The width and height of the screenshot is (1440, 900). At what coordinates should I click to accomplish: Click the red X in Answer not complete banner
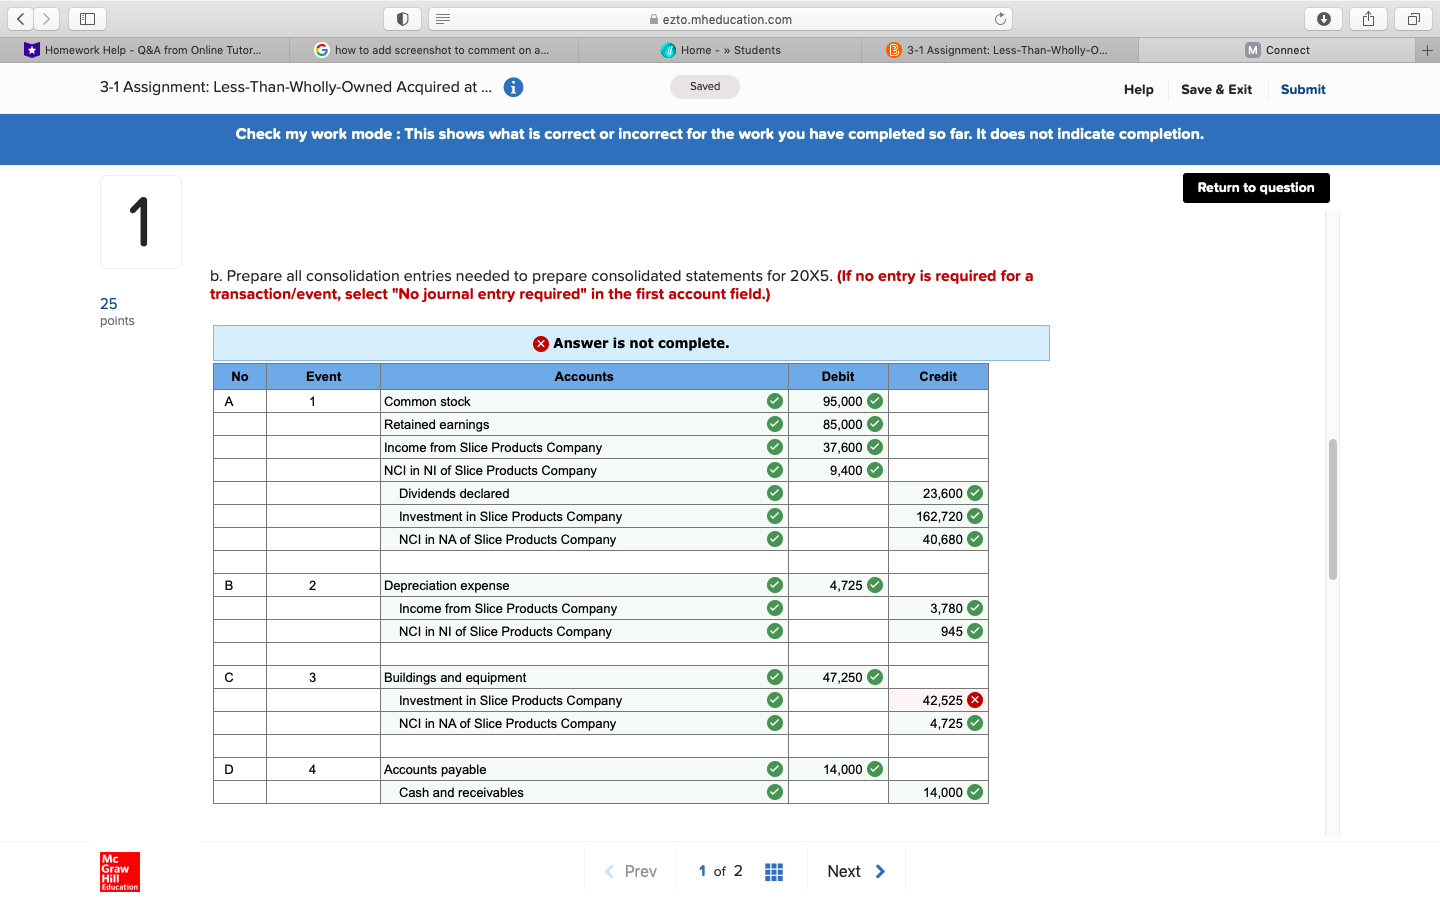[x=541, y=343]
